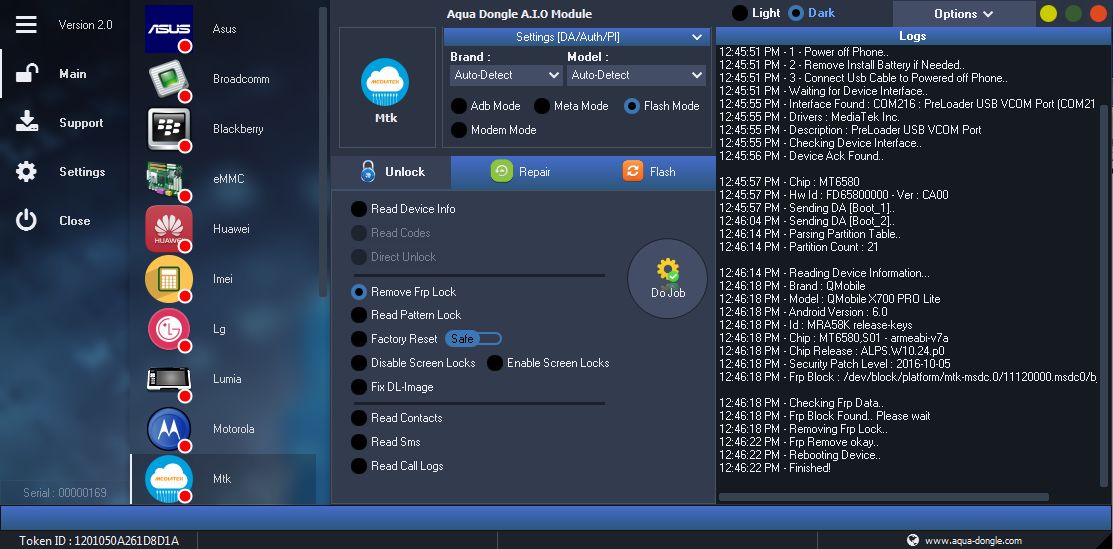Screen dimensions: 1113x549
Task: Select Disable Screen Locks option
Action: pyautogui.click(x=359, y=363)
